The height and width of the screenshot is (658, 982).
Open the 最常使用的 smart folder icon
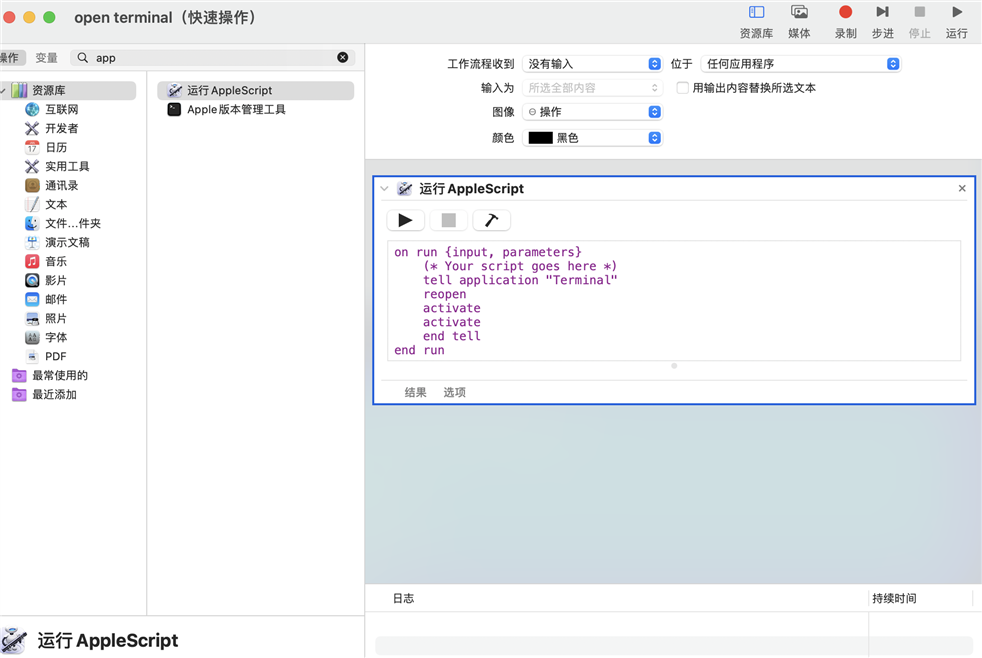(19, 376)
